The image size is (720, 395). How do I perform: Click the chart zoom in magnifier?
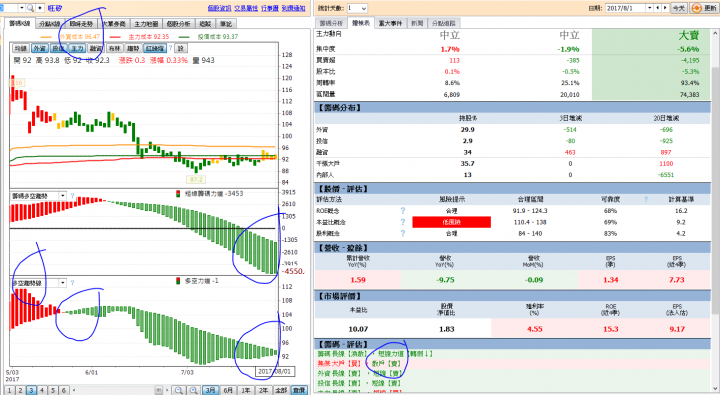[x=193, y=390]
